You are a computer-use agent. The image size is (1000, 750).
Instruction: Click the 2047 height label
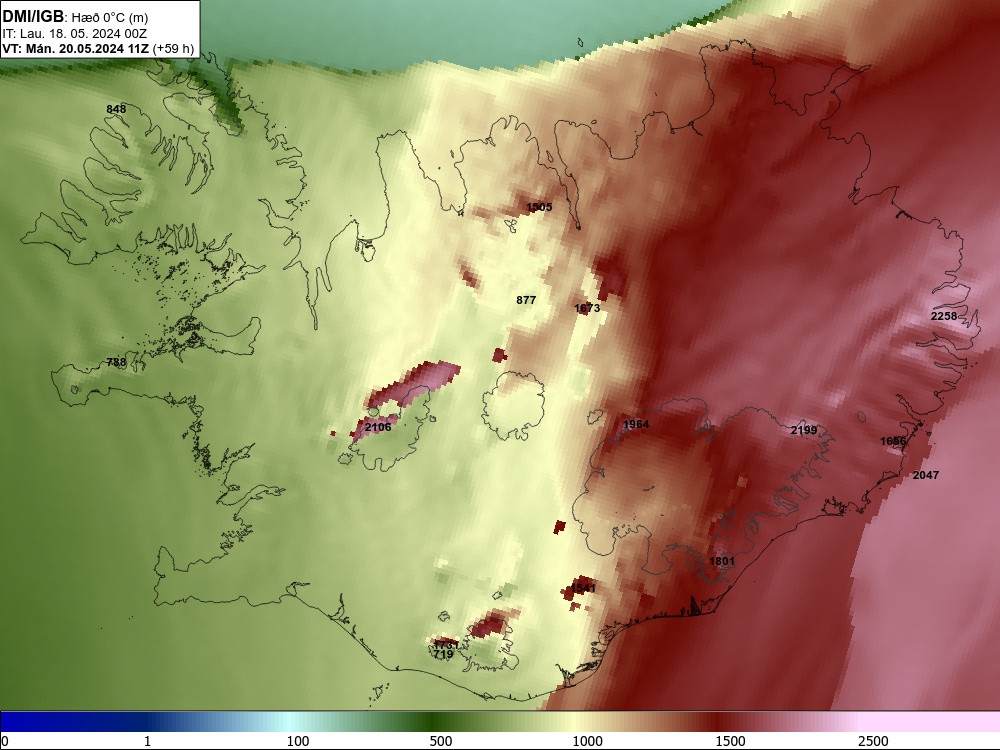[926, 475]
